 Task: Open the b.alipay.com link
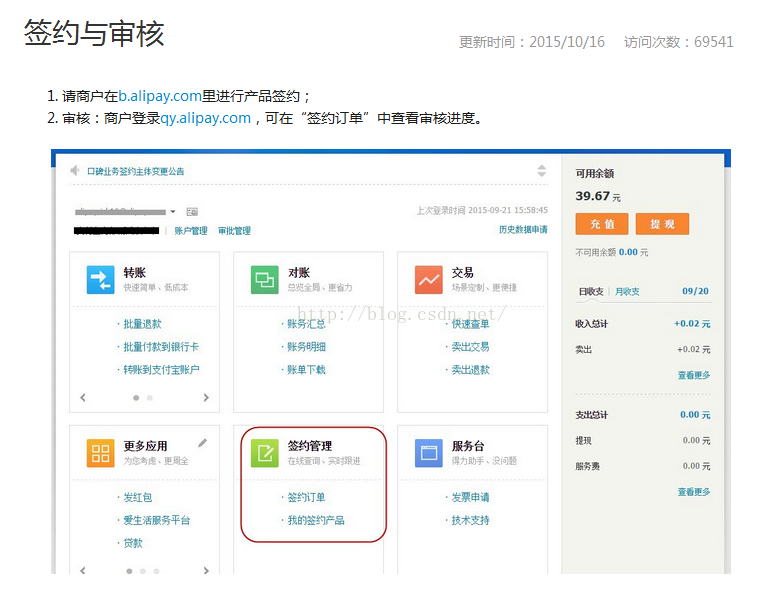click(x=160, y=96)
